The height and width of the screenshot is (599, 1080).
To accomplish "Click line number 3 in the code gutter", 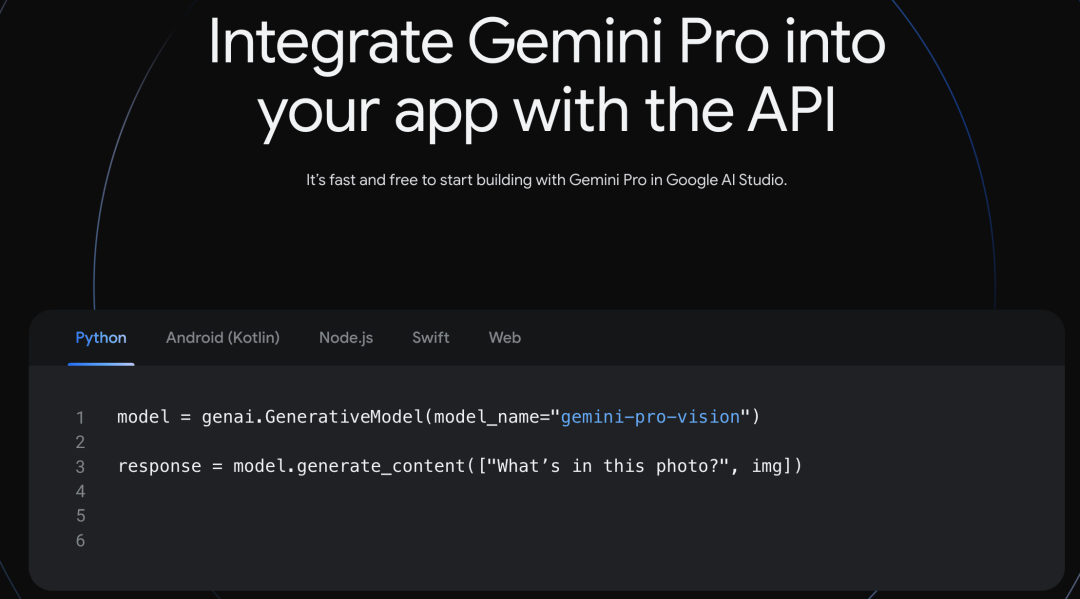I will (80, 467).
